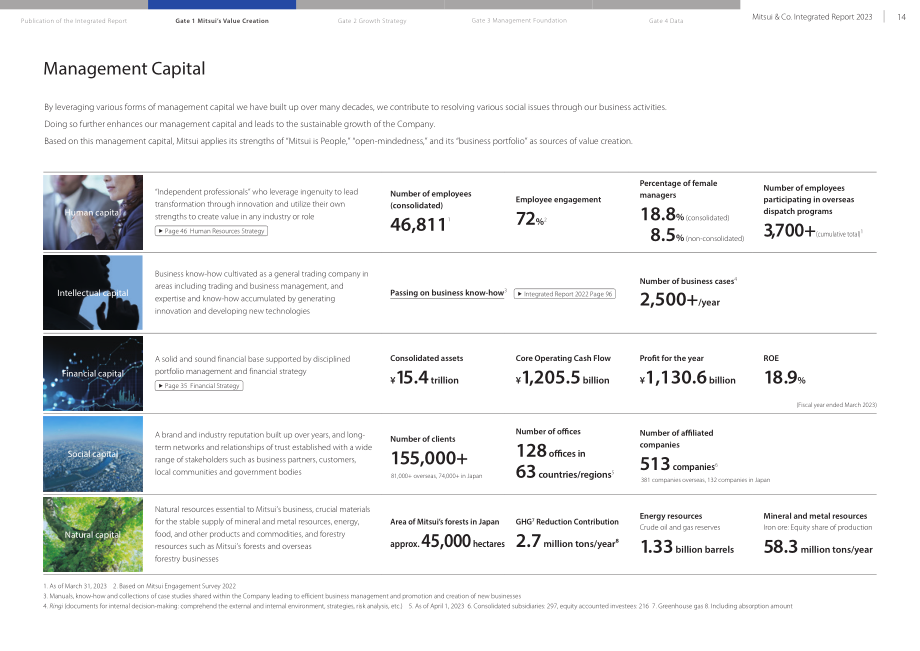Open the Gate 4 Data tab

666,21
